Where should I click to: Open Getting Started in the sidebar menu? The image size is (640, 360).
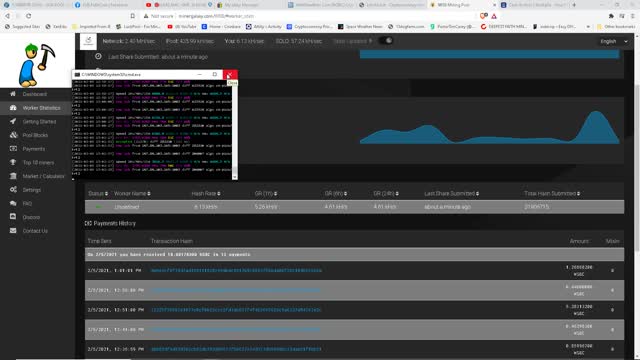tap(39, 122)
